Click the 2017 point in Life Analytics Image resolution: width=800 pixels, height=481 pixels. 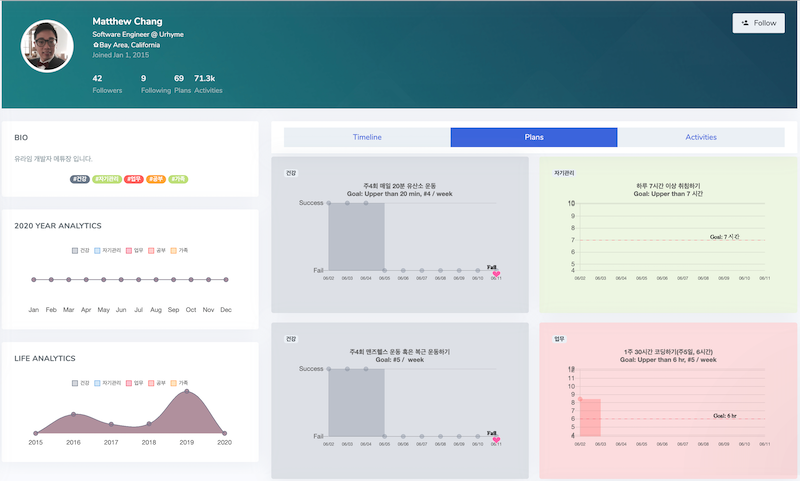pos(111,424)
